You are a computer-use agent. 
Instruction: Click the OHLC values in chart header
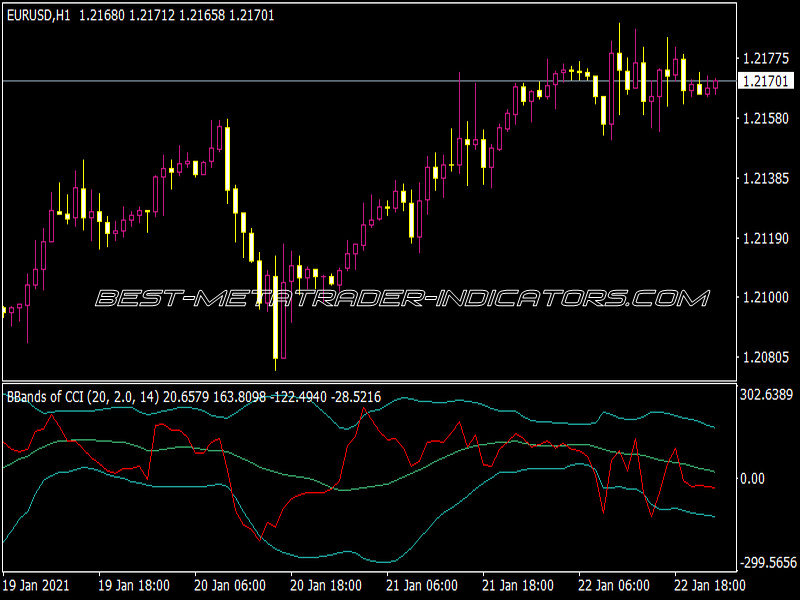[177, 16]
